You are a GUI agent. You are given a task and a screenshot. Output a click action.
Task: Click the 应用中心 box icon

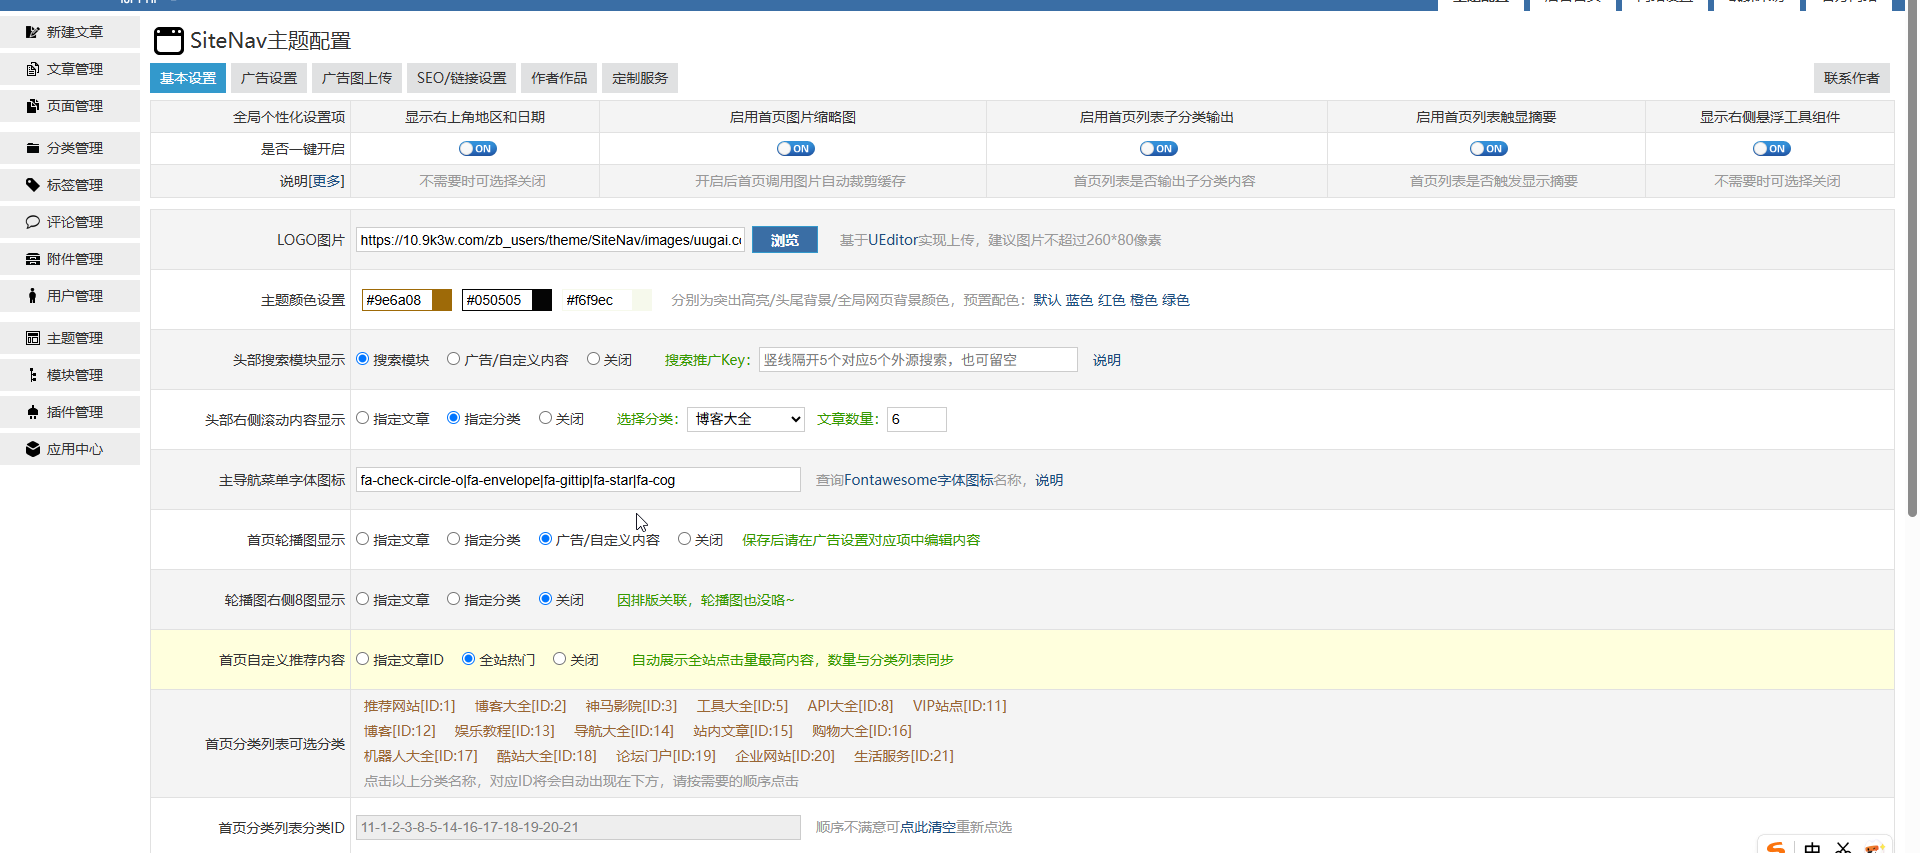pos(33,449)
